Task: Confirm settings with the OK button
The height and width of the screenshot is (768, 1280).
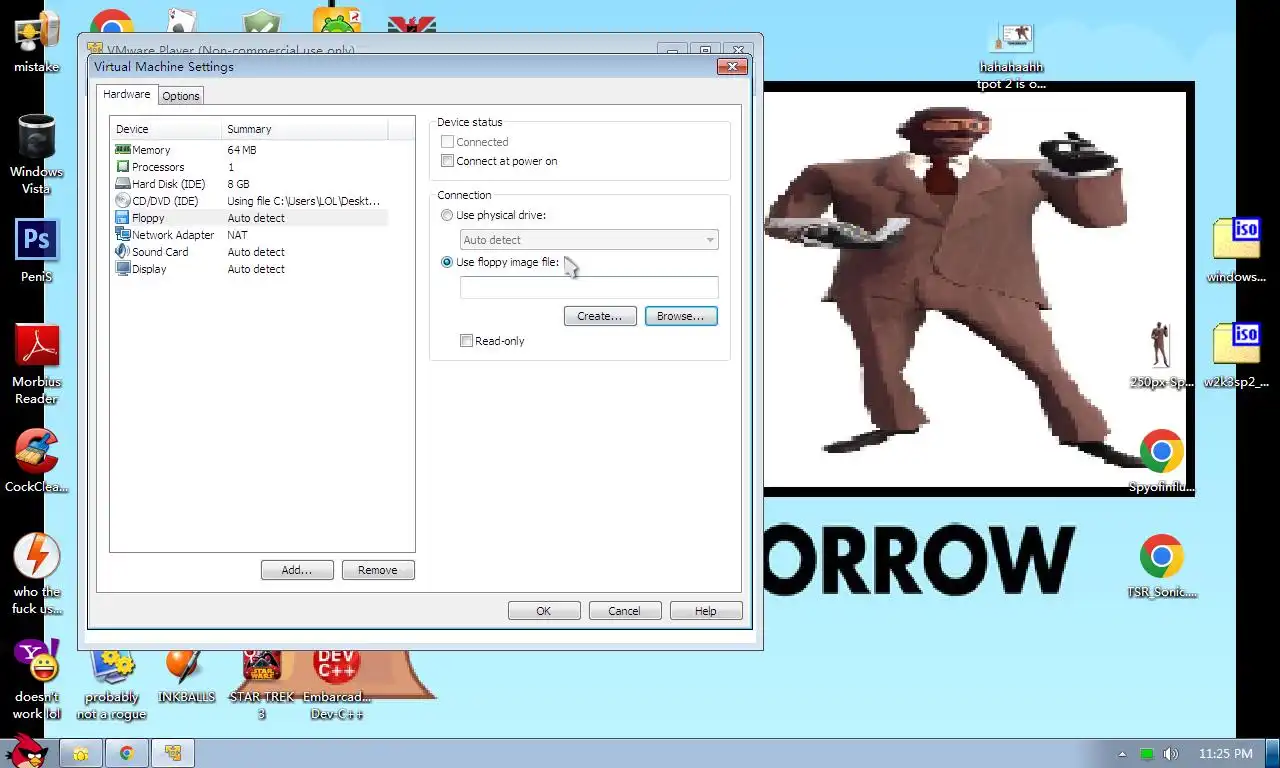Action: 544,611
